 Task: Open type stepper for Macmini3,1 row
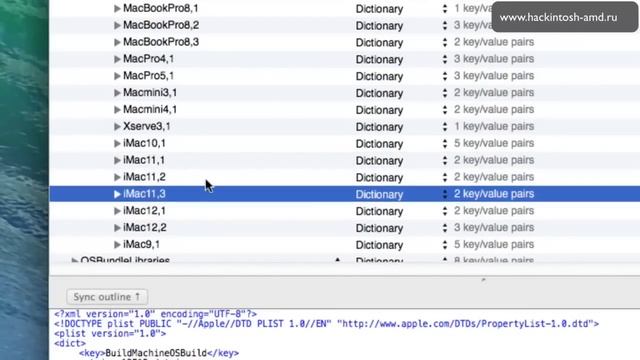[x=444, y=93]
